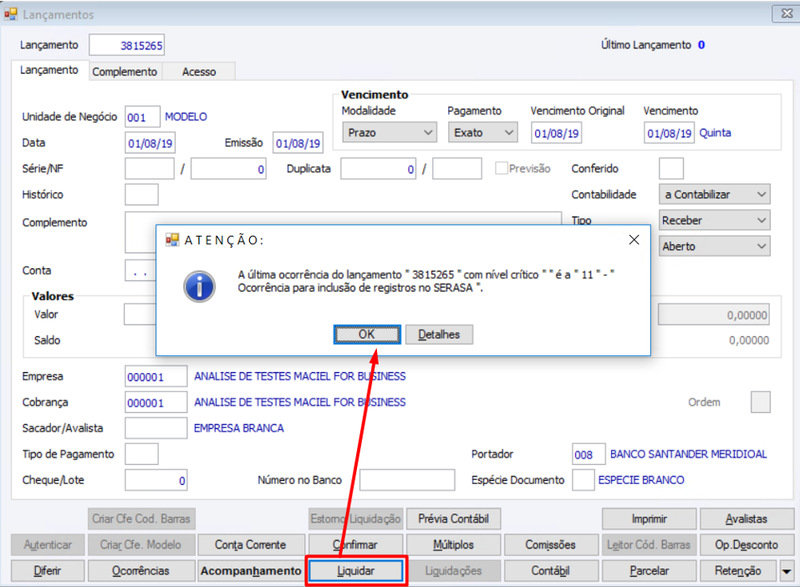800x587 pixels.
Task: Click the Cobrança code field 000001
Action: pos(156,403)
